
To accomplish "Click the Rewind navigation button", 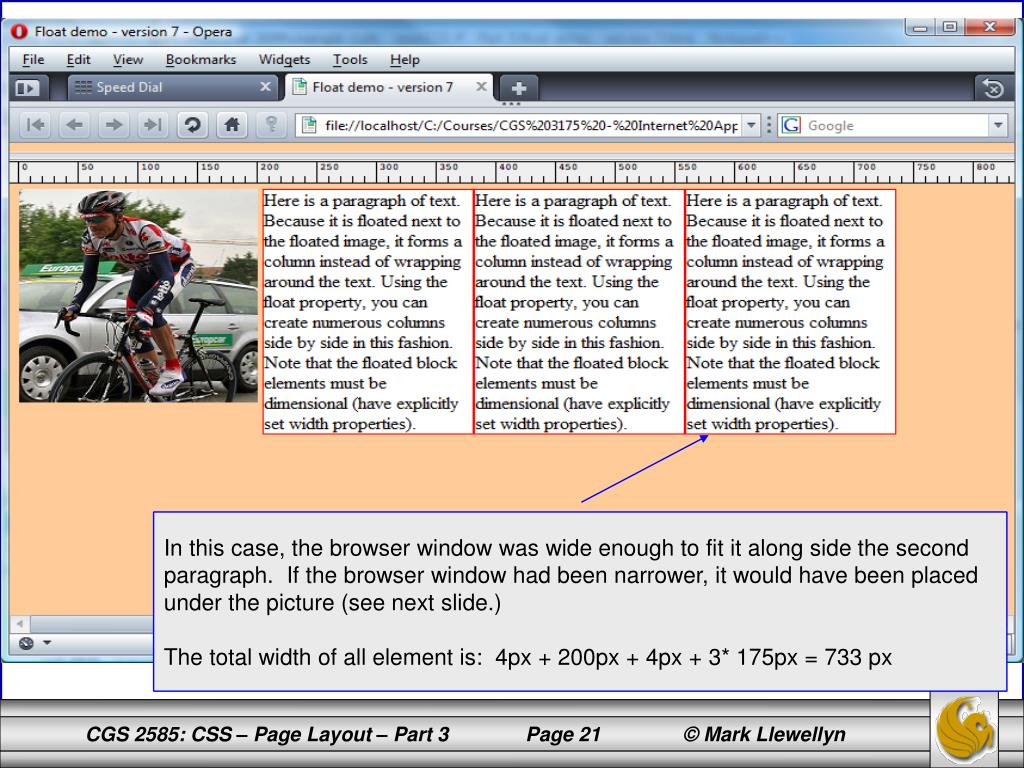I will pyautogui.click(x=36, y=125).
